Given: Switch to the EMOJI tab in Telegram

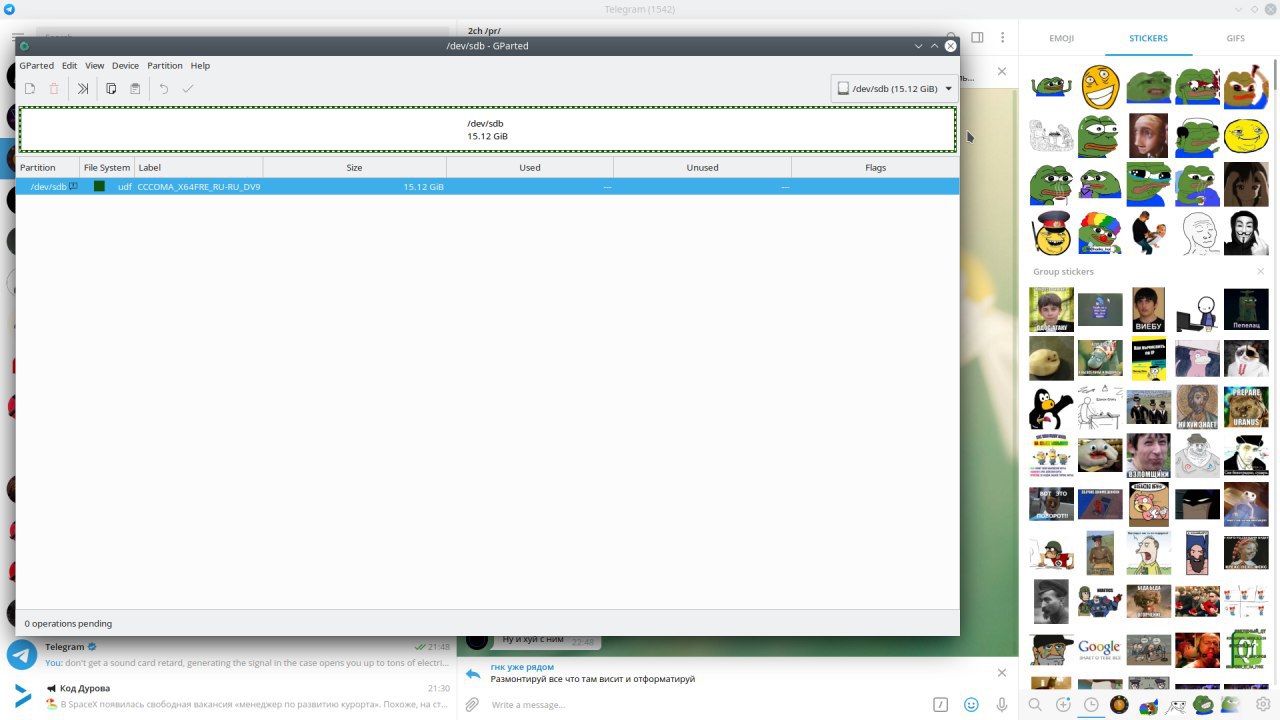Looking at the screenshot, I should (1061, 38).
